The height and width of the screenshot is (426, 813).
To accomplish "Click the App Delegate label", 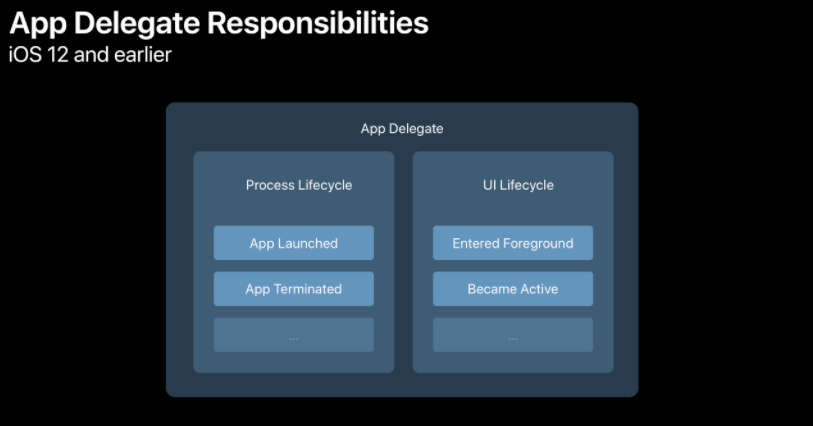I will tap(402, 129).
